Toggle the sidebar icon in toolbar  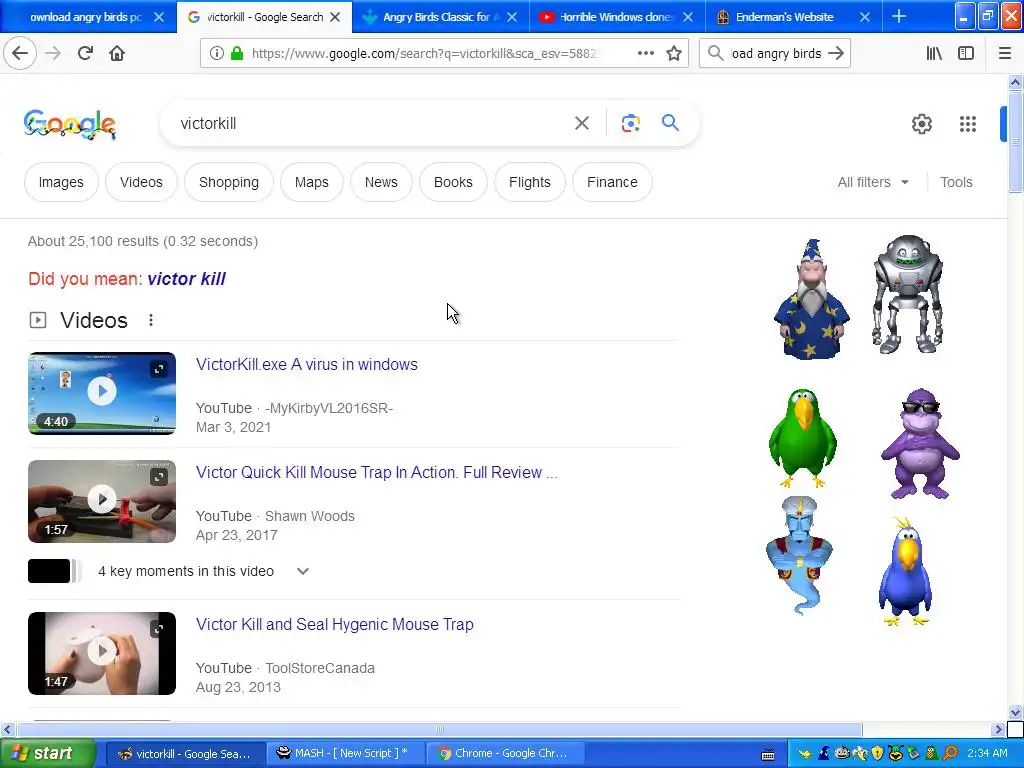(966, 54)
